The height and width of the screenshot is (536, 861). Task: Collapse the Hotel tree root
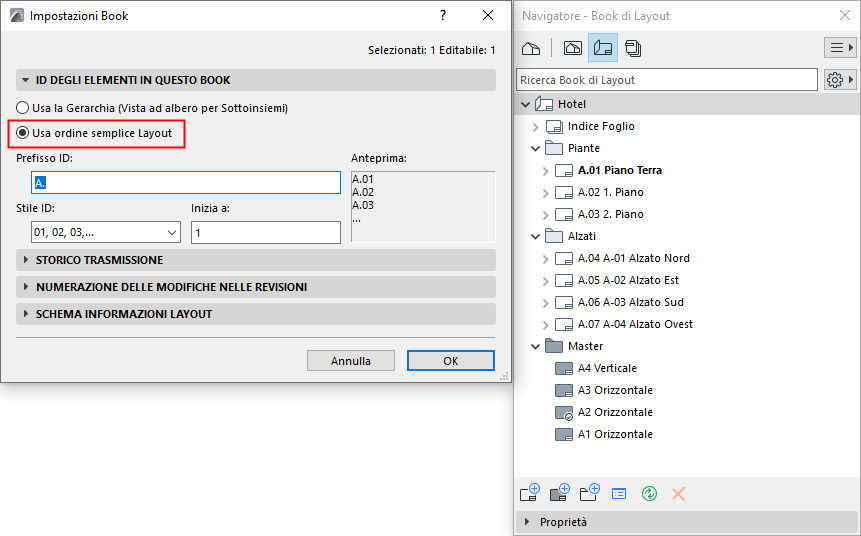click(525, 104)
